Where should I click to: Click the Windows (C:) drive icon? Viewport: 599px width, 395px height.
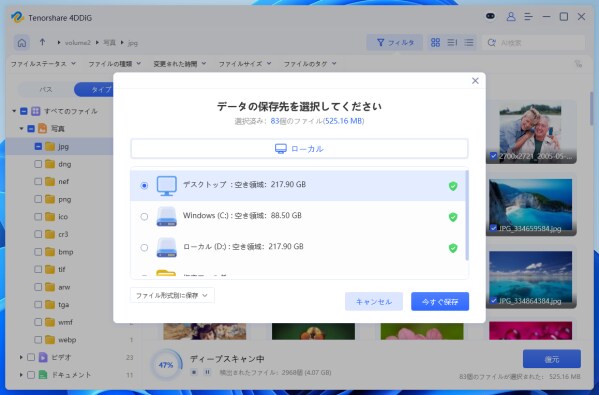(167, 217)
